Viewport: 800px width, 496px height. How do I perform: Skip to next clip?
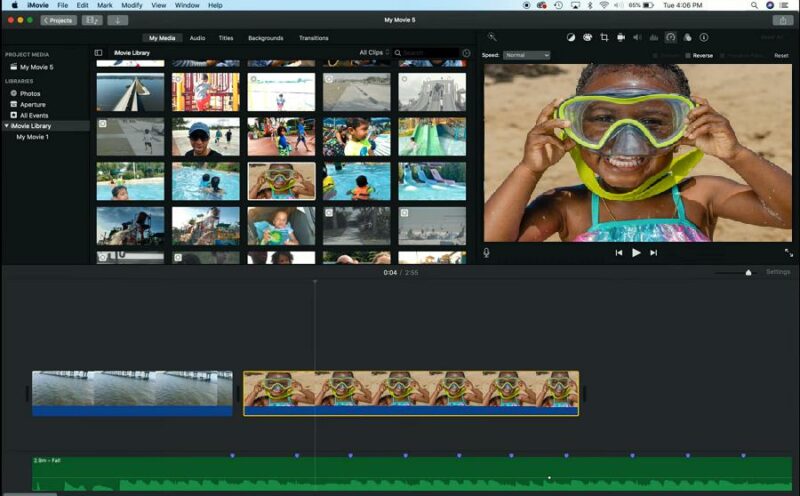654,253
